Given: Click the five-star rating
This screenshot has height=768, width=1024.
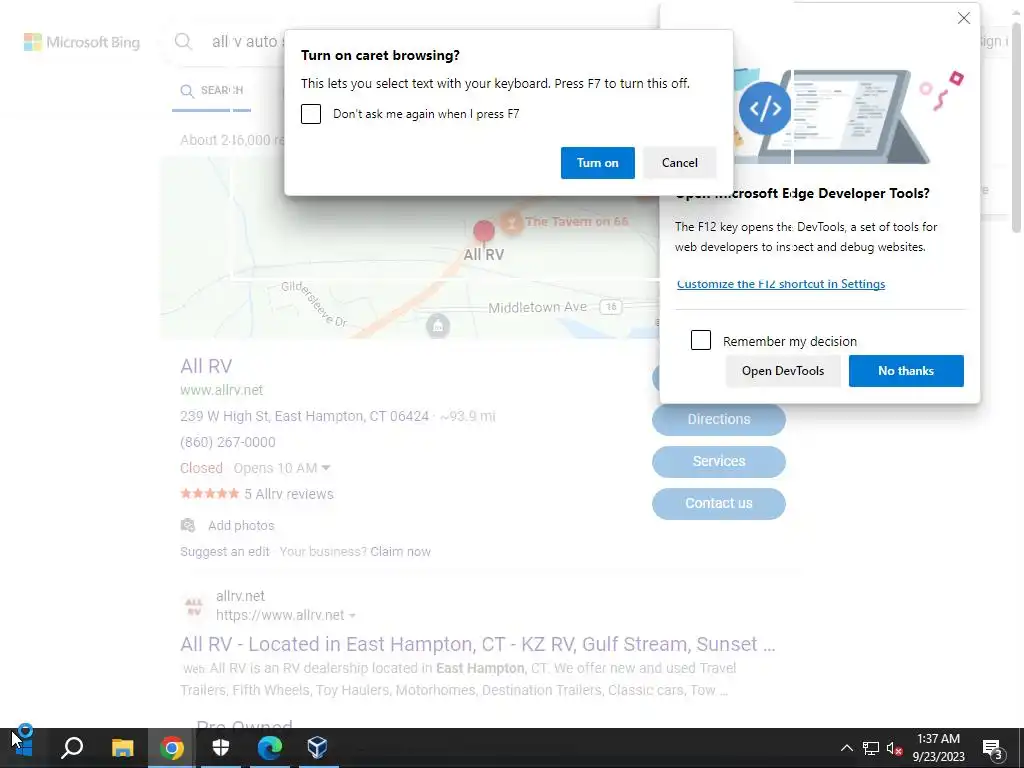Looking at the screenshot, I should click(210, 494).
